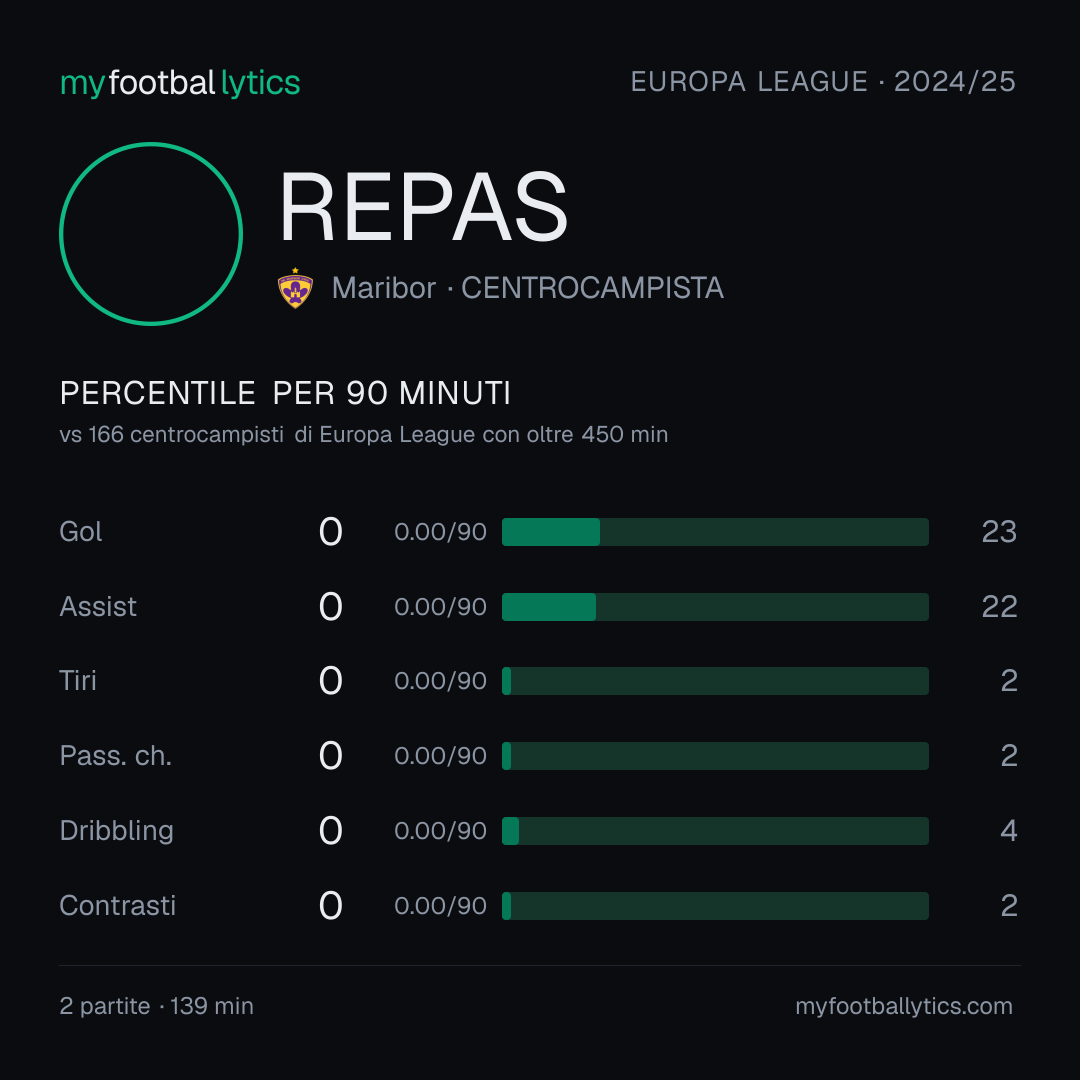The image size is (1080, 1080).
Task: Click the Maribor Centrocampista subtitle text
Action: (x=528, y=288)
